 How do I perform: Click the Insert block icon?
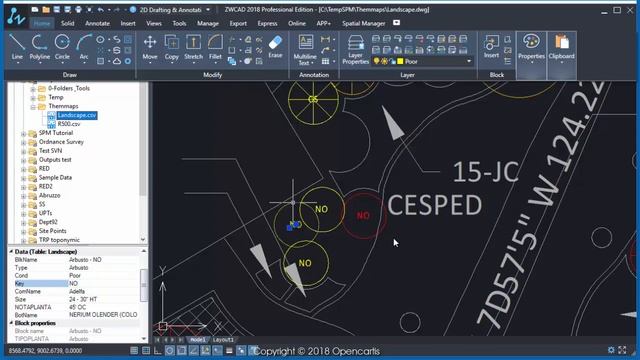(x=491, y=47)
